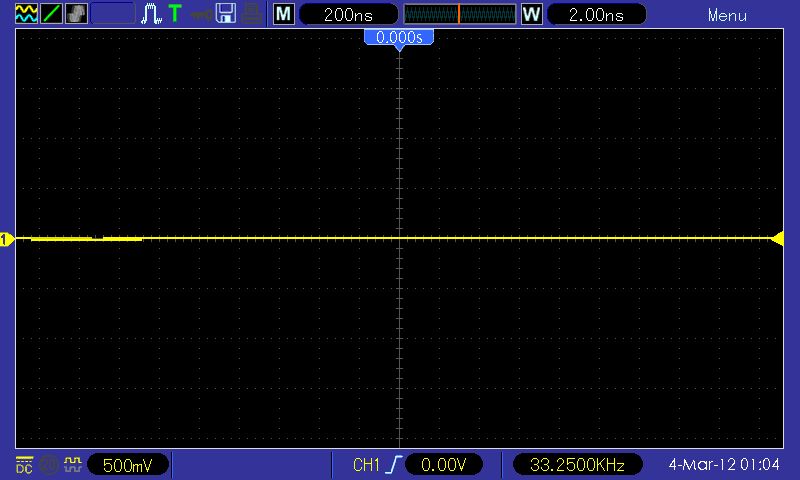Click the M main timebase icon

pos(283,14)
